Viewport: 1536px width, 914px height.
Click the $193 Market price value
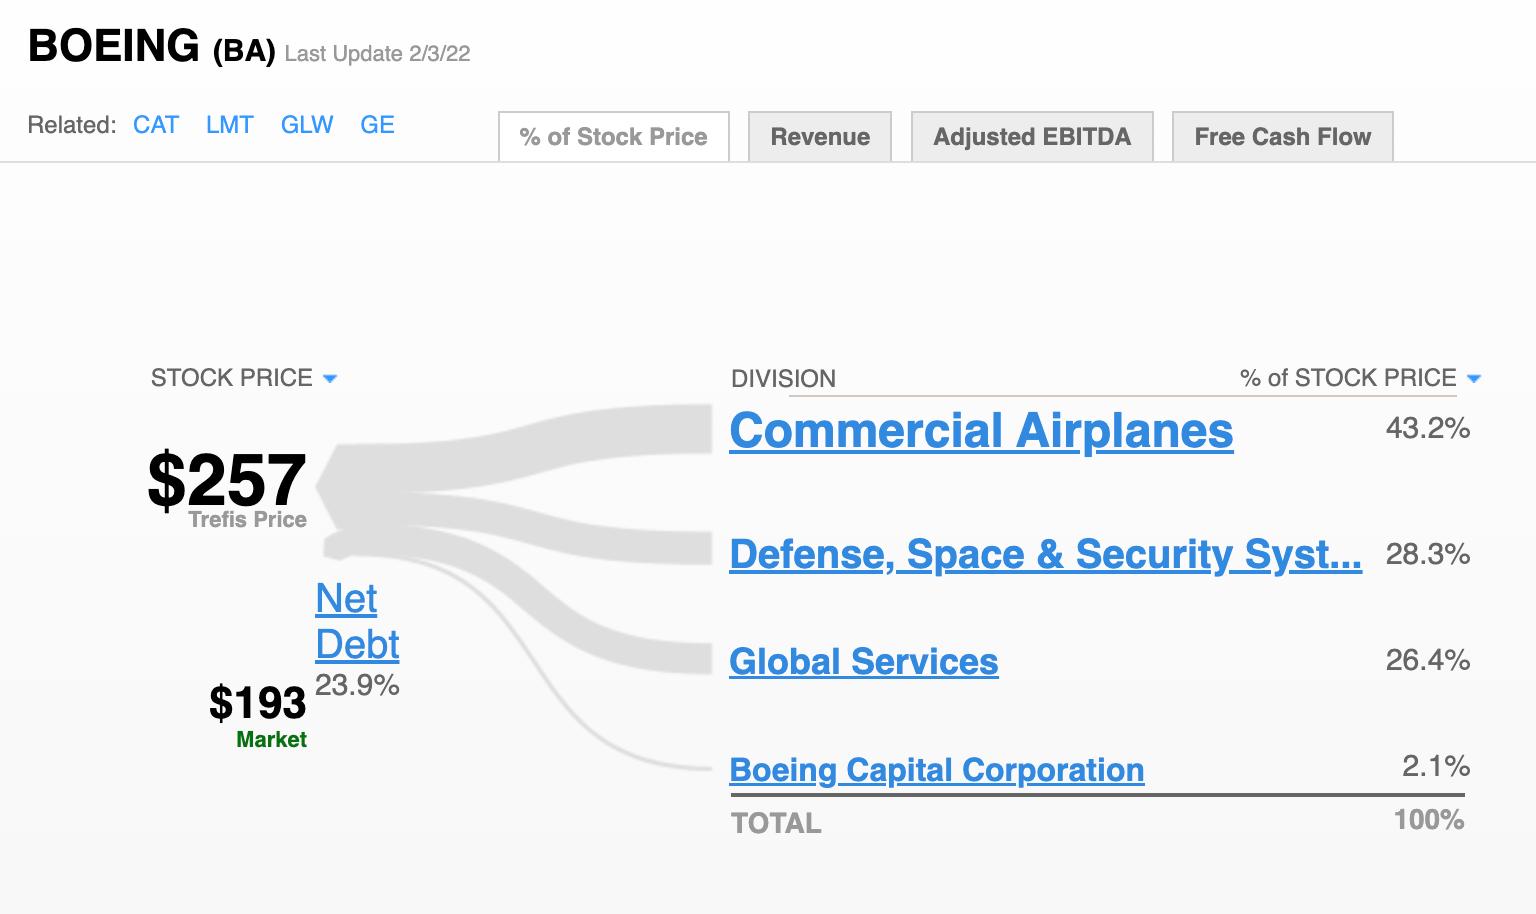pos(258,703)
